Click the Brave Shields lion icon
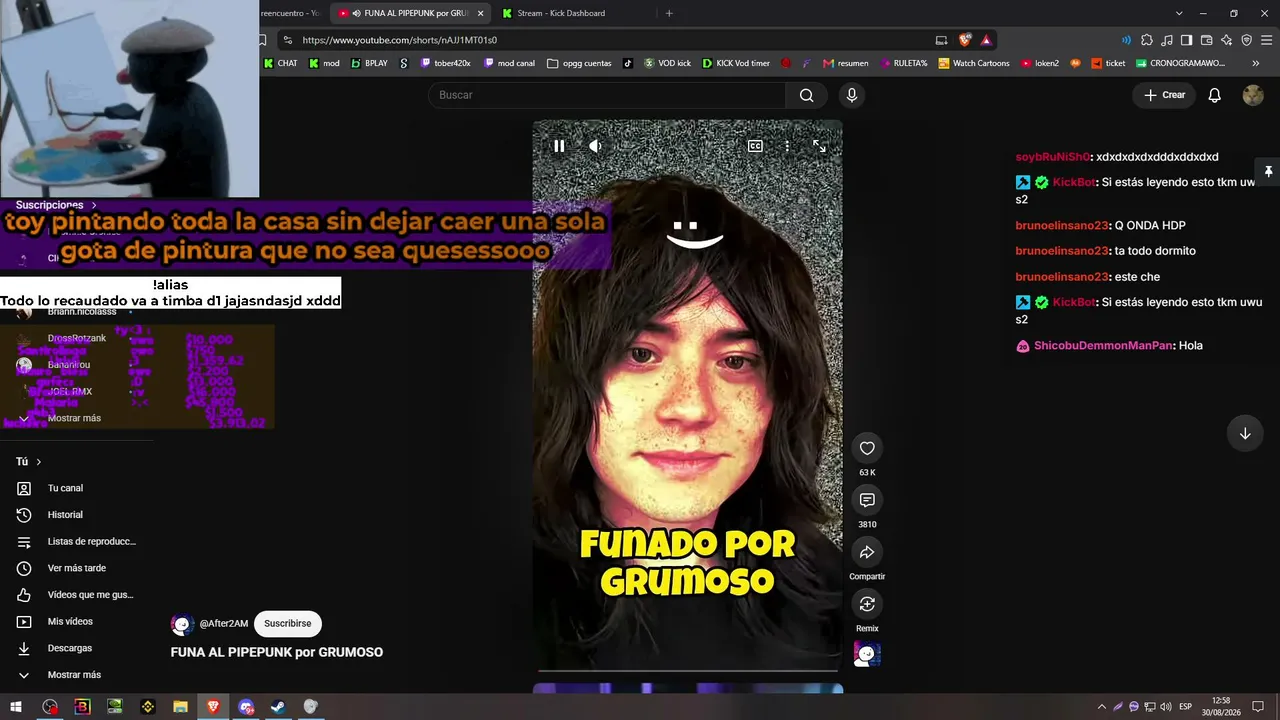1280x720 pixels. pyautogui.click(x=965, y=40)
